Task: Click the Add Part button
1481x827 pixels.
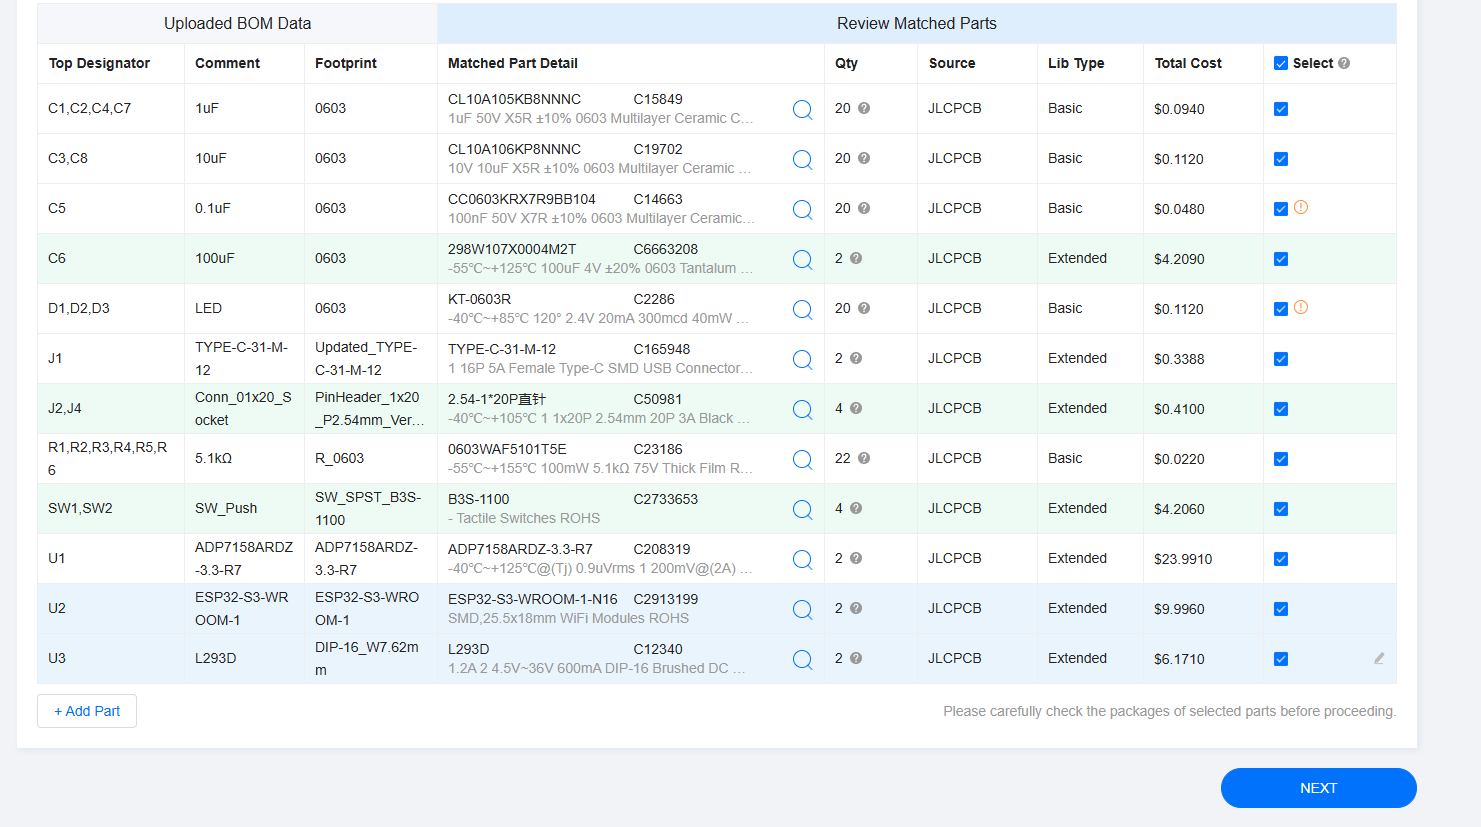Action: 87,711
